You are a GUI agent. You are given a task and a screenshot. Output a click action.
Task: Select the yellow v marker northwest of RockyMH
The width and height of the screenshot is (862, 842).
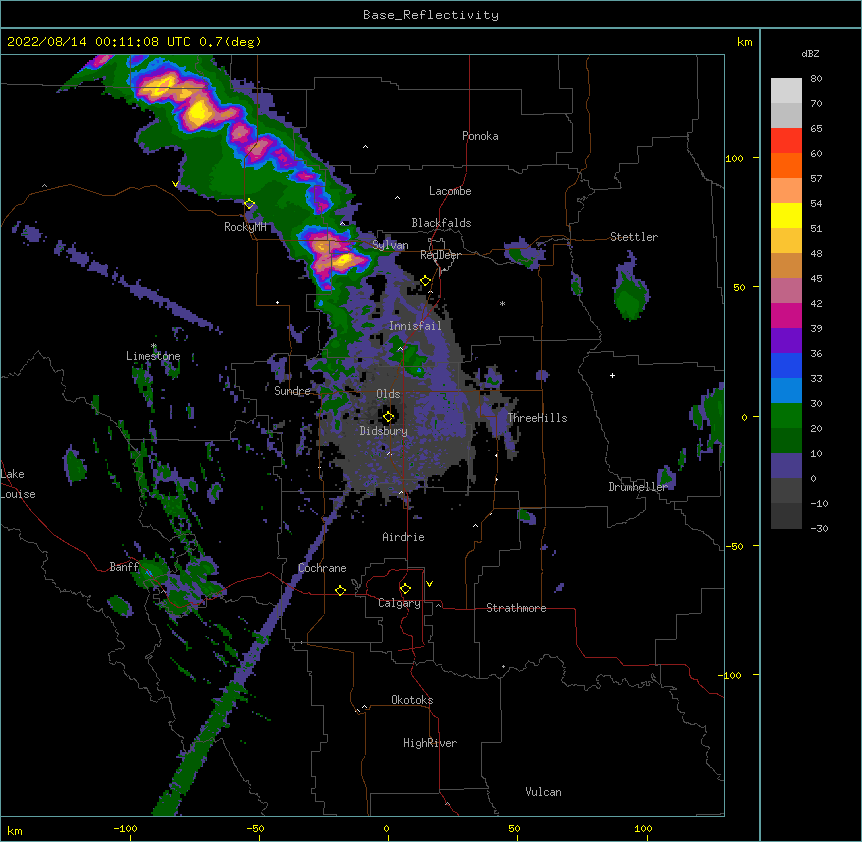click(175, 184)
